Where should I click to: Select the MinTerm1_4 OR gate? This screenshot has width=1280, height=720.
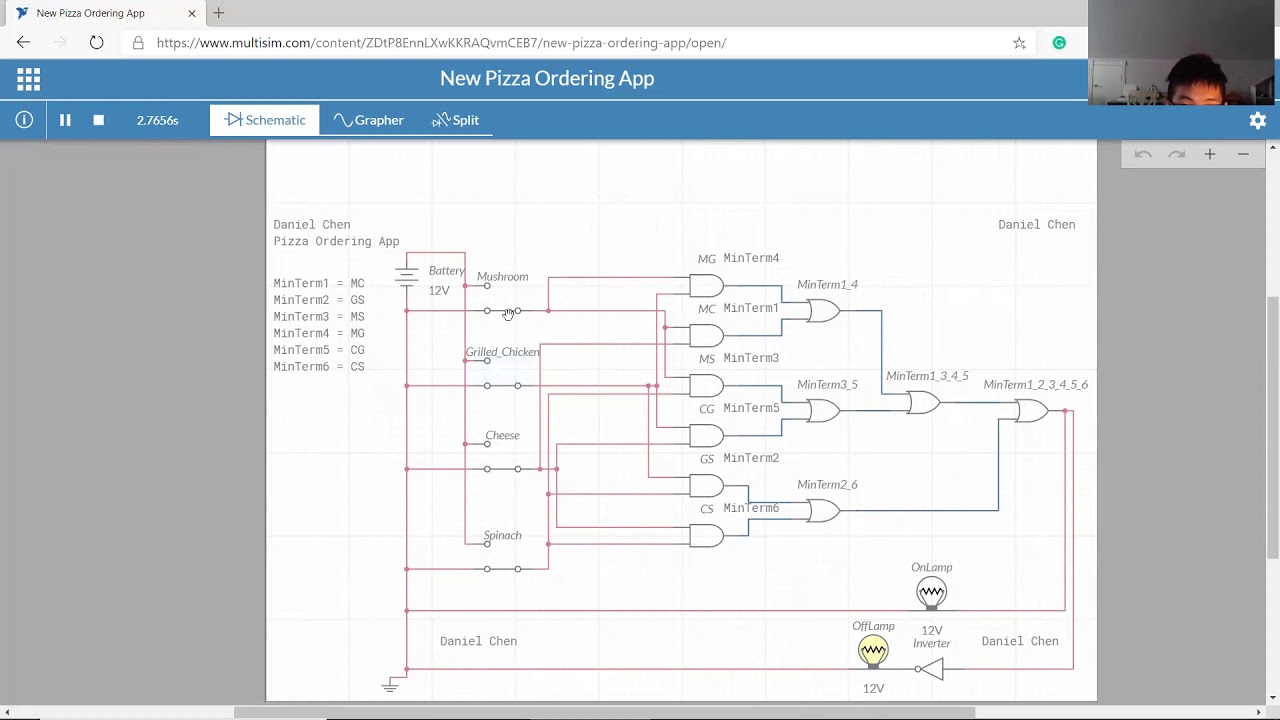coord(823,311)
